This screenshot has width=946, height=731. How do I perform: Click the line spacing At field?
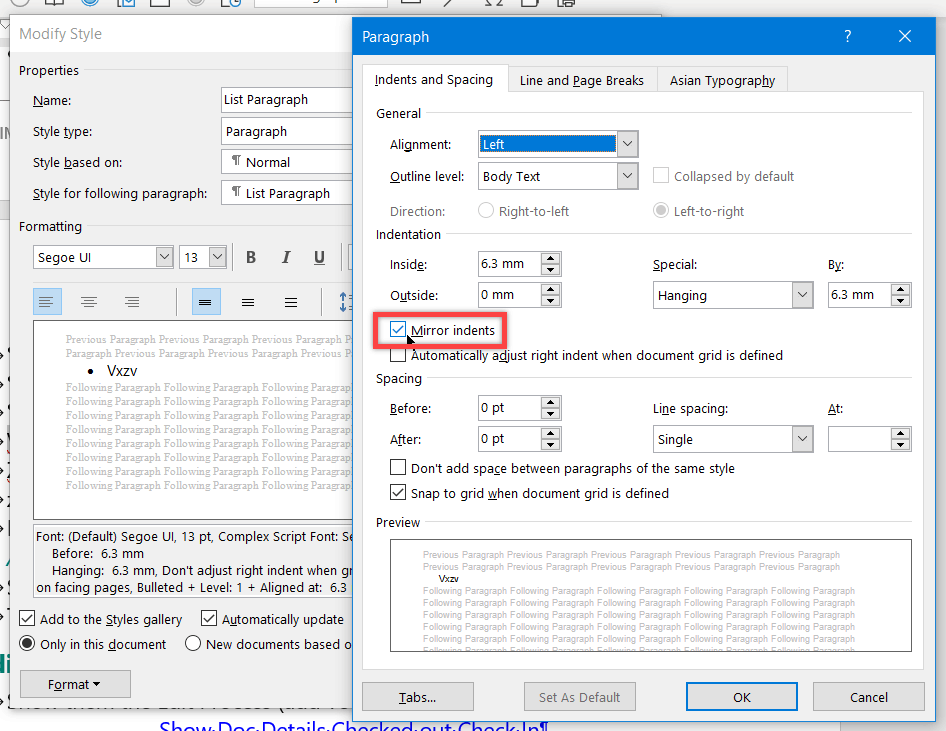[x=859, y=439]
